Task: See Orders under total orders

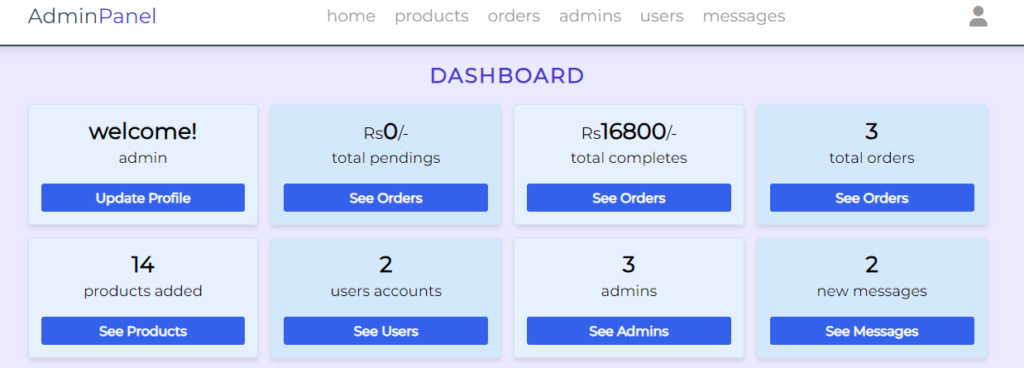Action: click(872, 198)
